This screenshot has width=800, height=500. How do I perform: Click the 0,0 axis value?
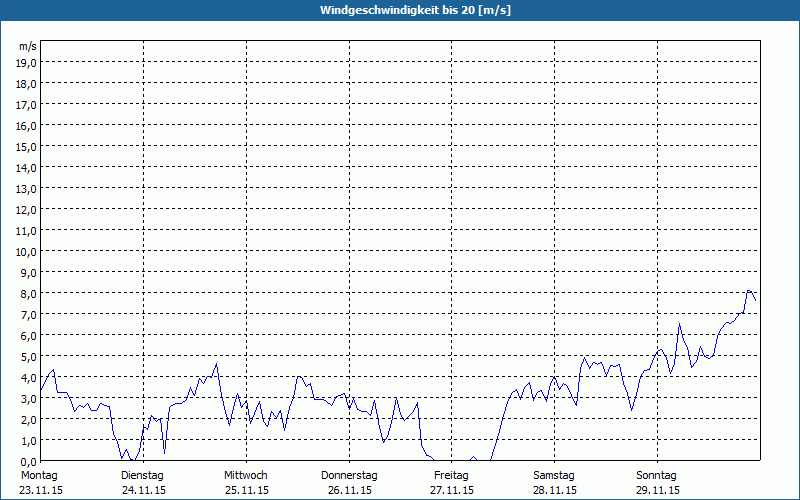pos(29,462)
